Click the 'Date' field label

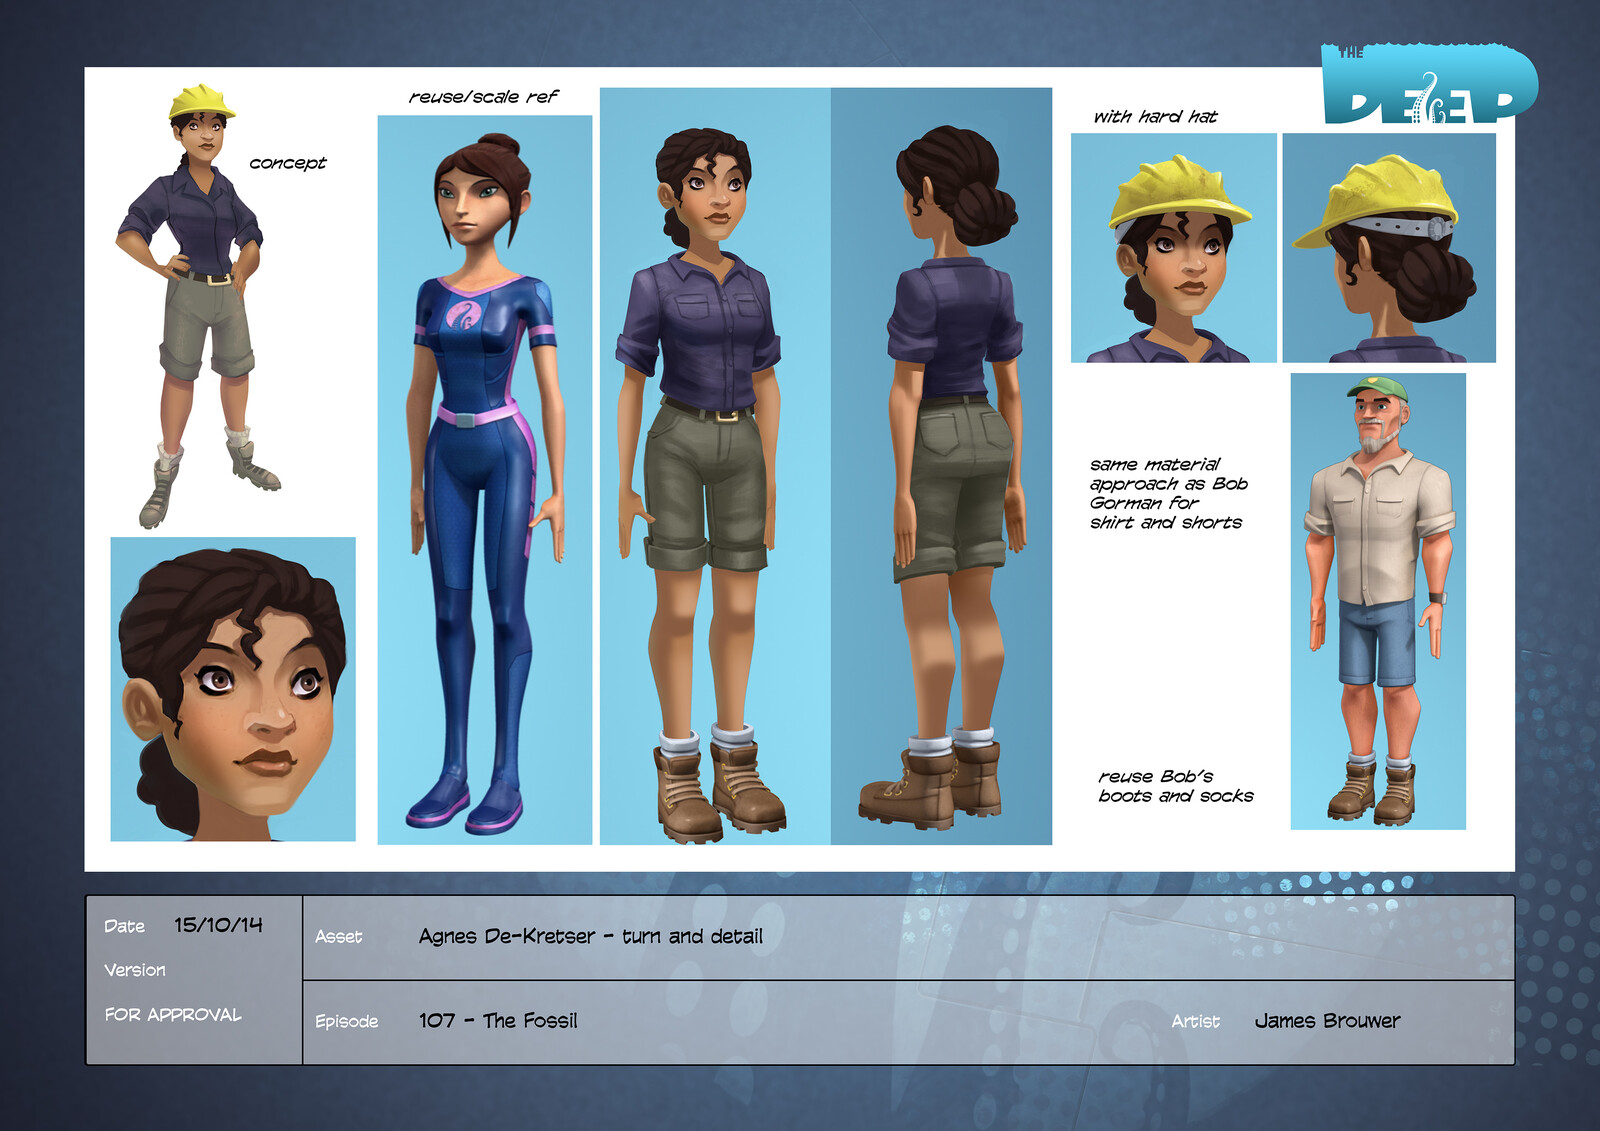coord(124,926)
